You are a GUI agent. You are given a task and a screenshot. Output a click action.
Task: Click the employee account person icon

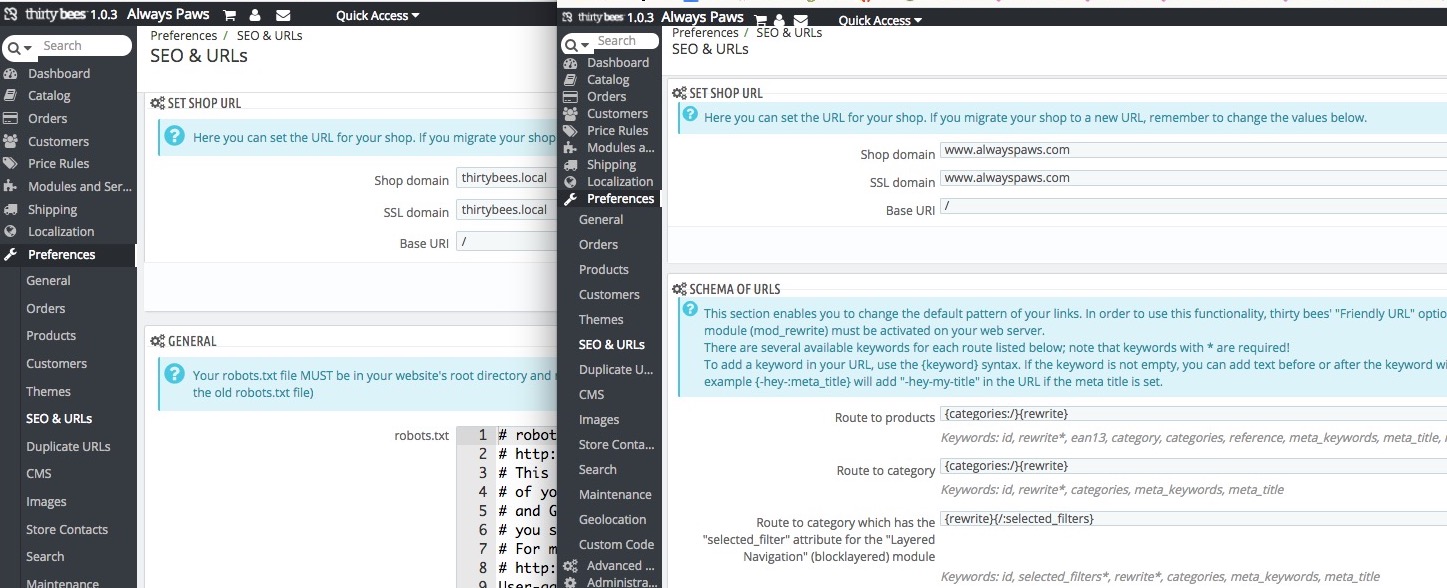pyautogui.click(x=255, y=15)
